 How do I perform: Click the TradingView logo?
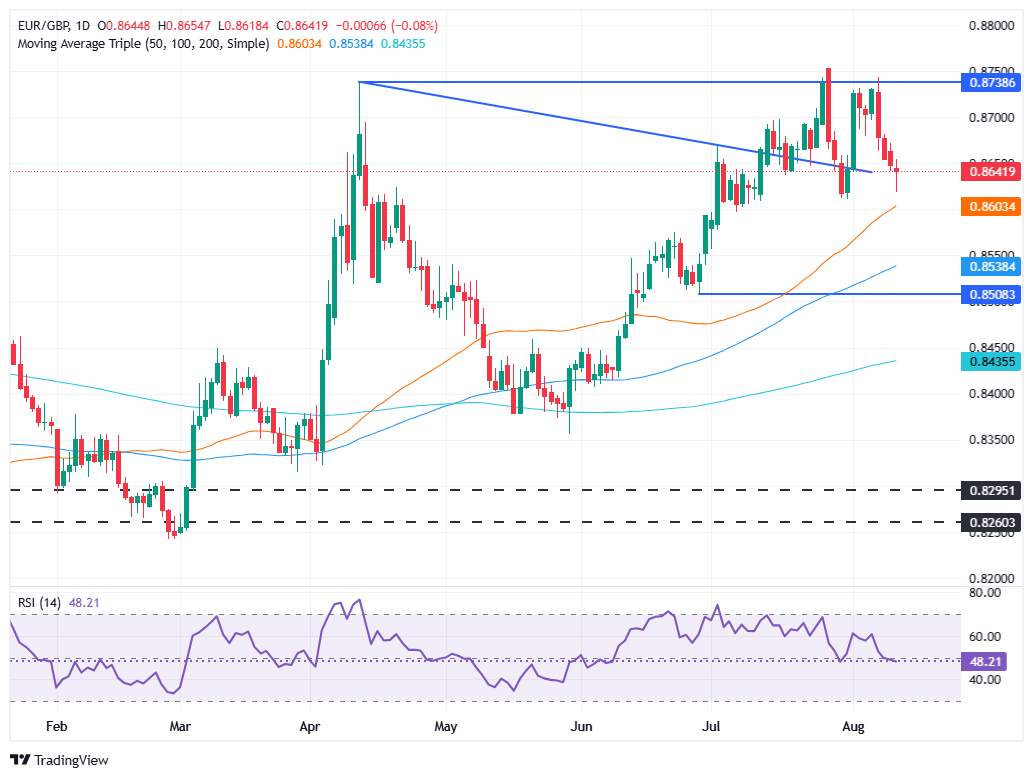coord(60,760)
